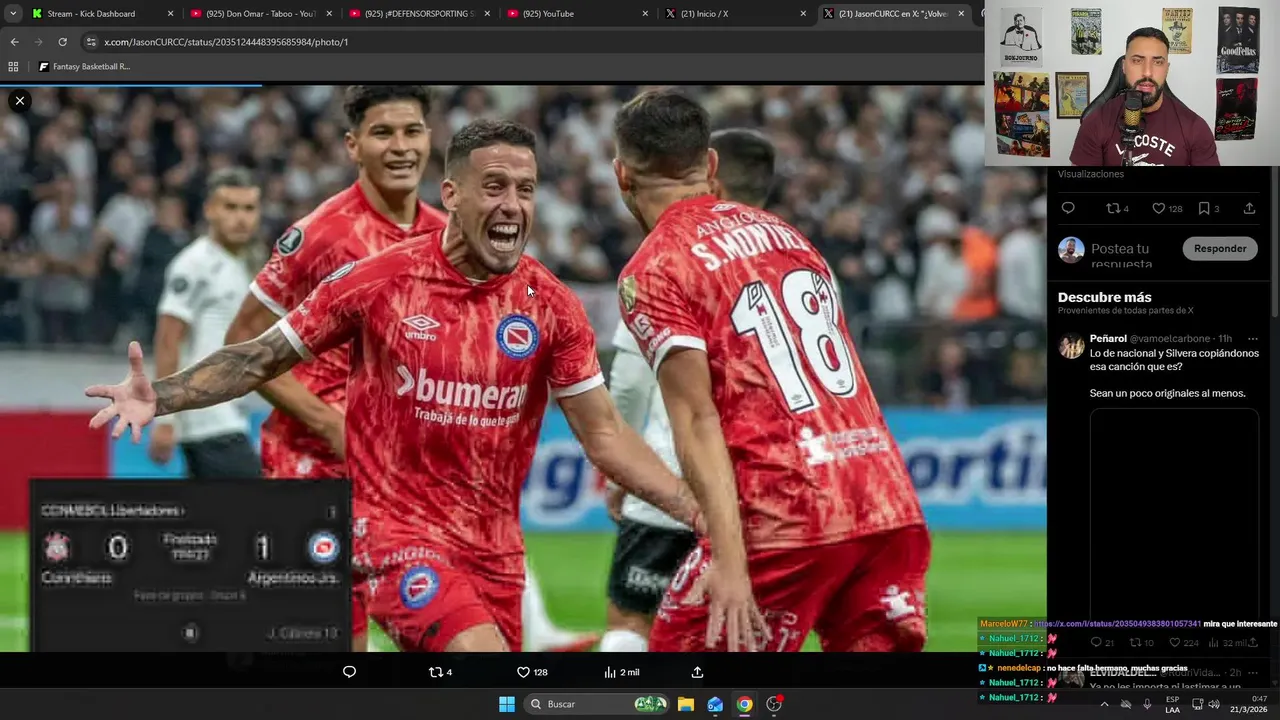Show hidden system tray icons

(1104, 704)
